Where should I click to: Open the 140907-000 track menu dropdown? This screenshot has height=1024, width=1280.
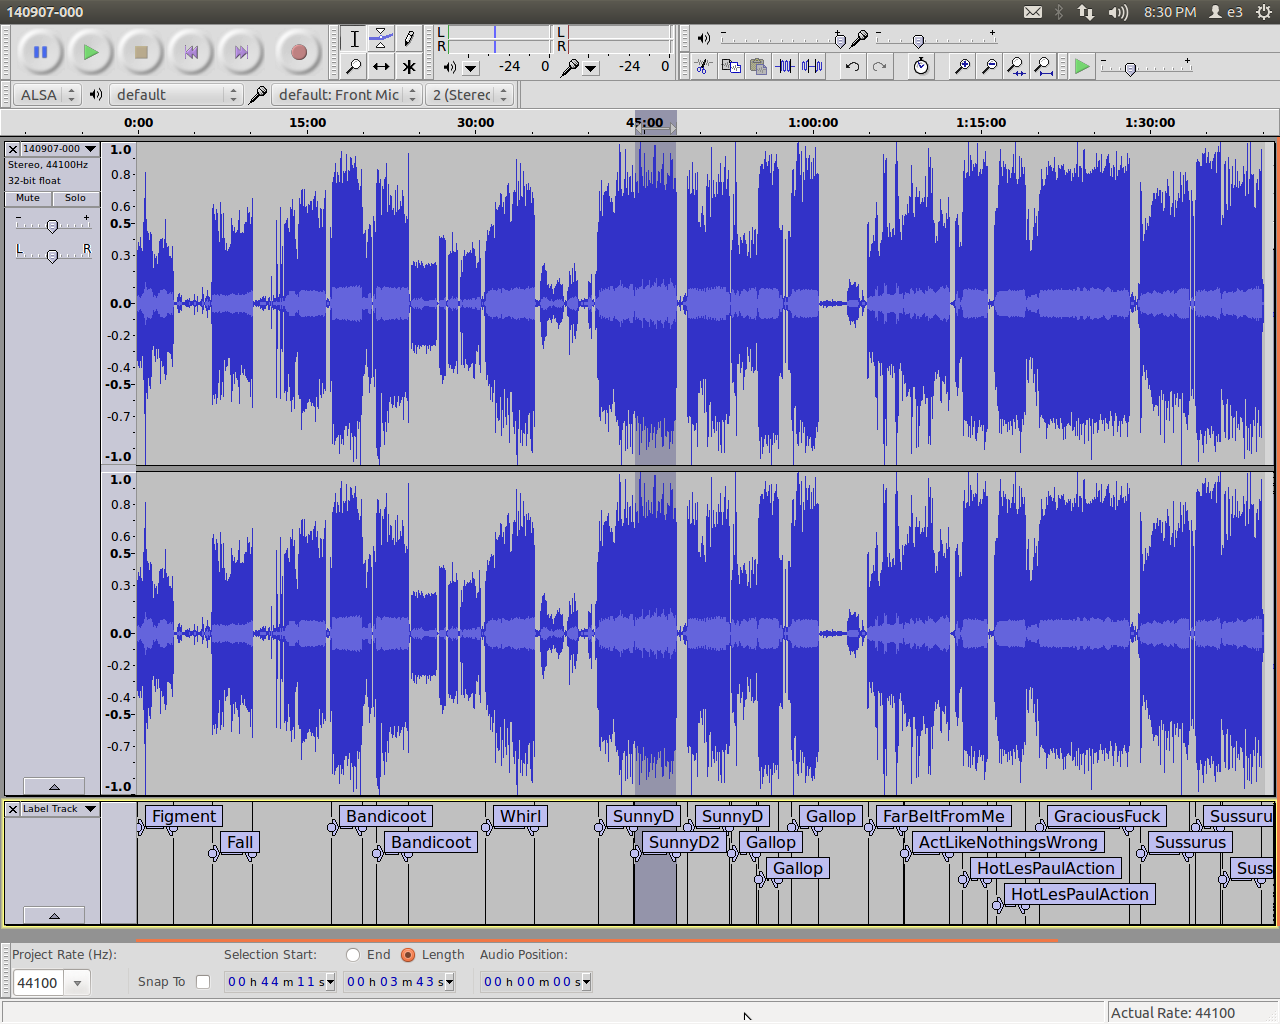click(x=59, y=149)
